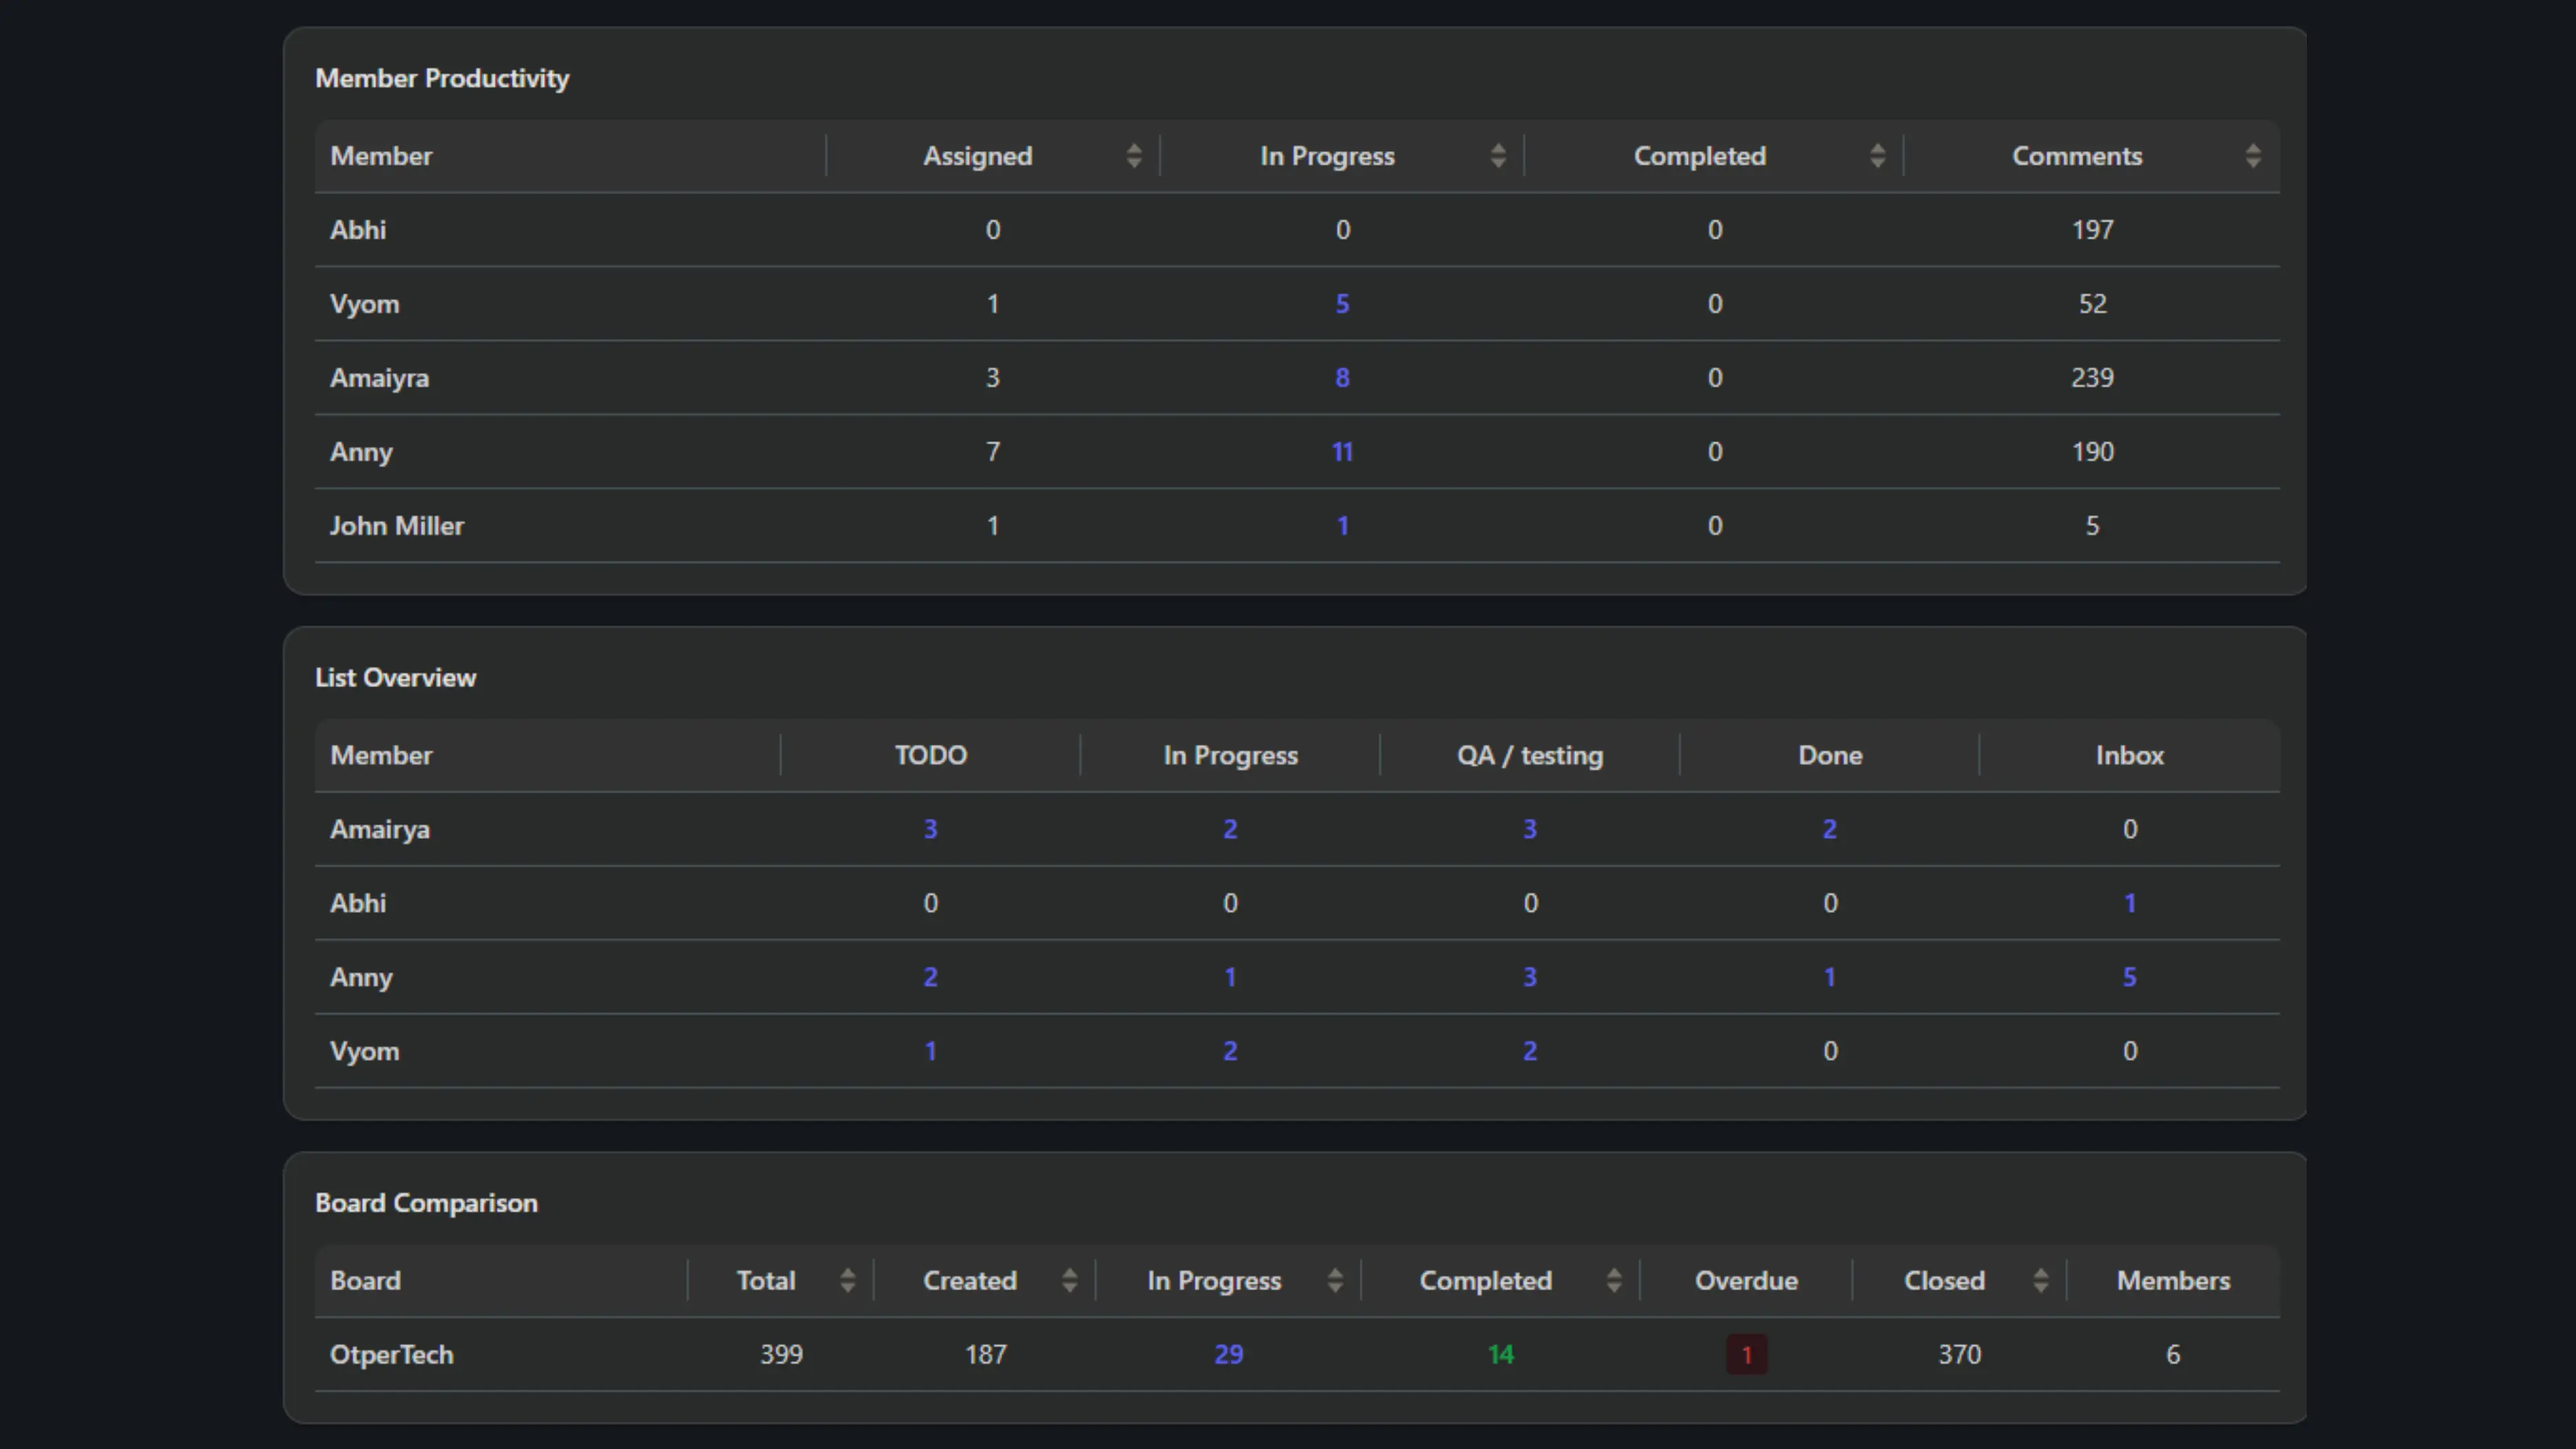Sort Board Comparison by Created column

(x=1069, y=1281)
